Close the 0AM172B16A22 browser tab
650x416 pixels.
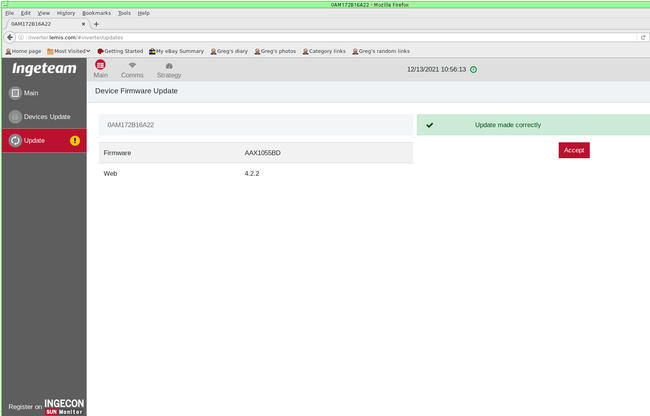pos(84,24)
